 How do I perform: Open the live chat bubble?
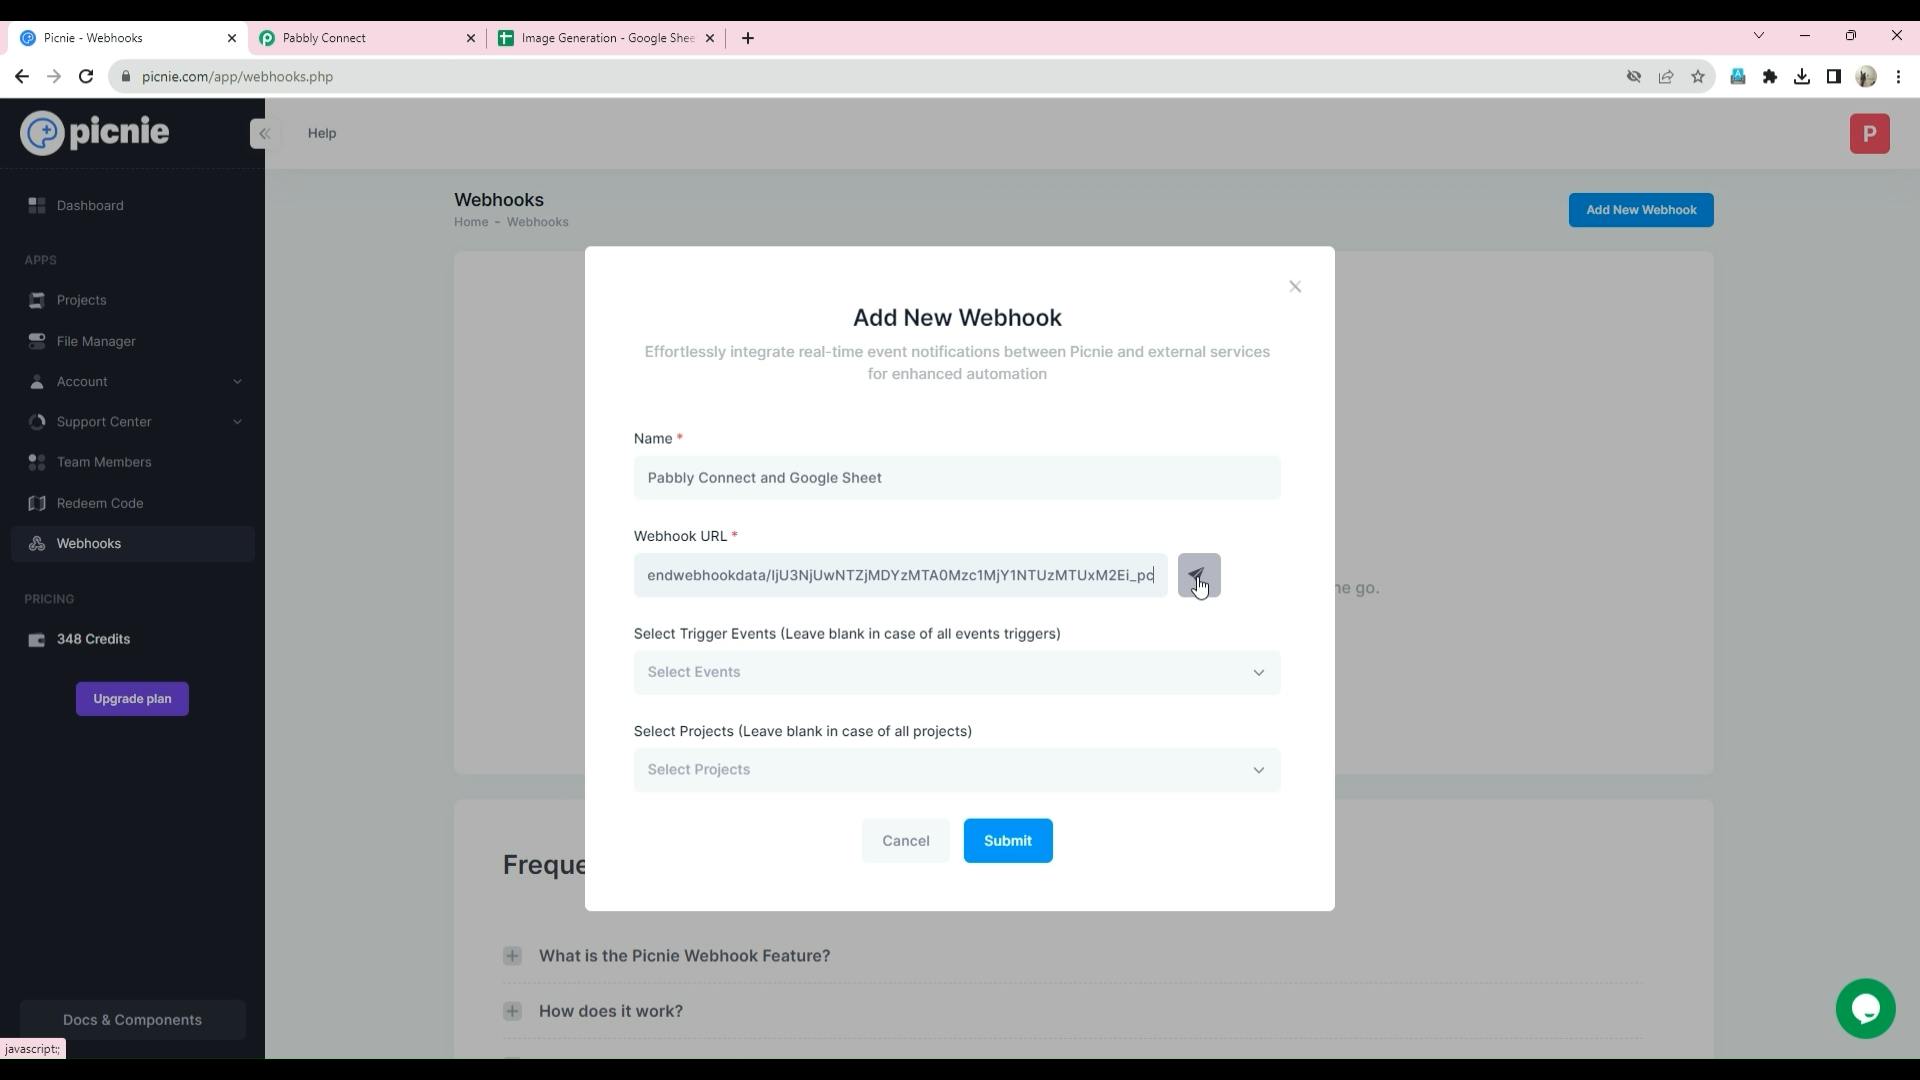tap(1865, 1009)
